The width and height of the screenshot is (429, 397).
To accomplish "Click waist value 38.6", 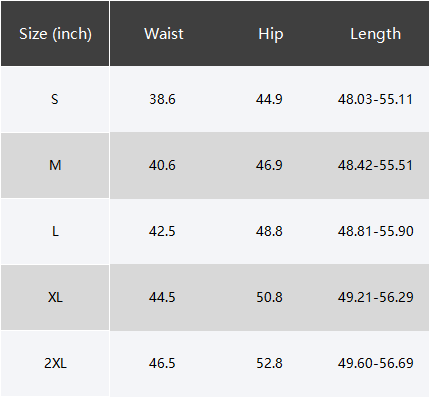I will pyautogui.click(x=162, y=99).
